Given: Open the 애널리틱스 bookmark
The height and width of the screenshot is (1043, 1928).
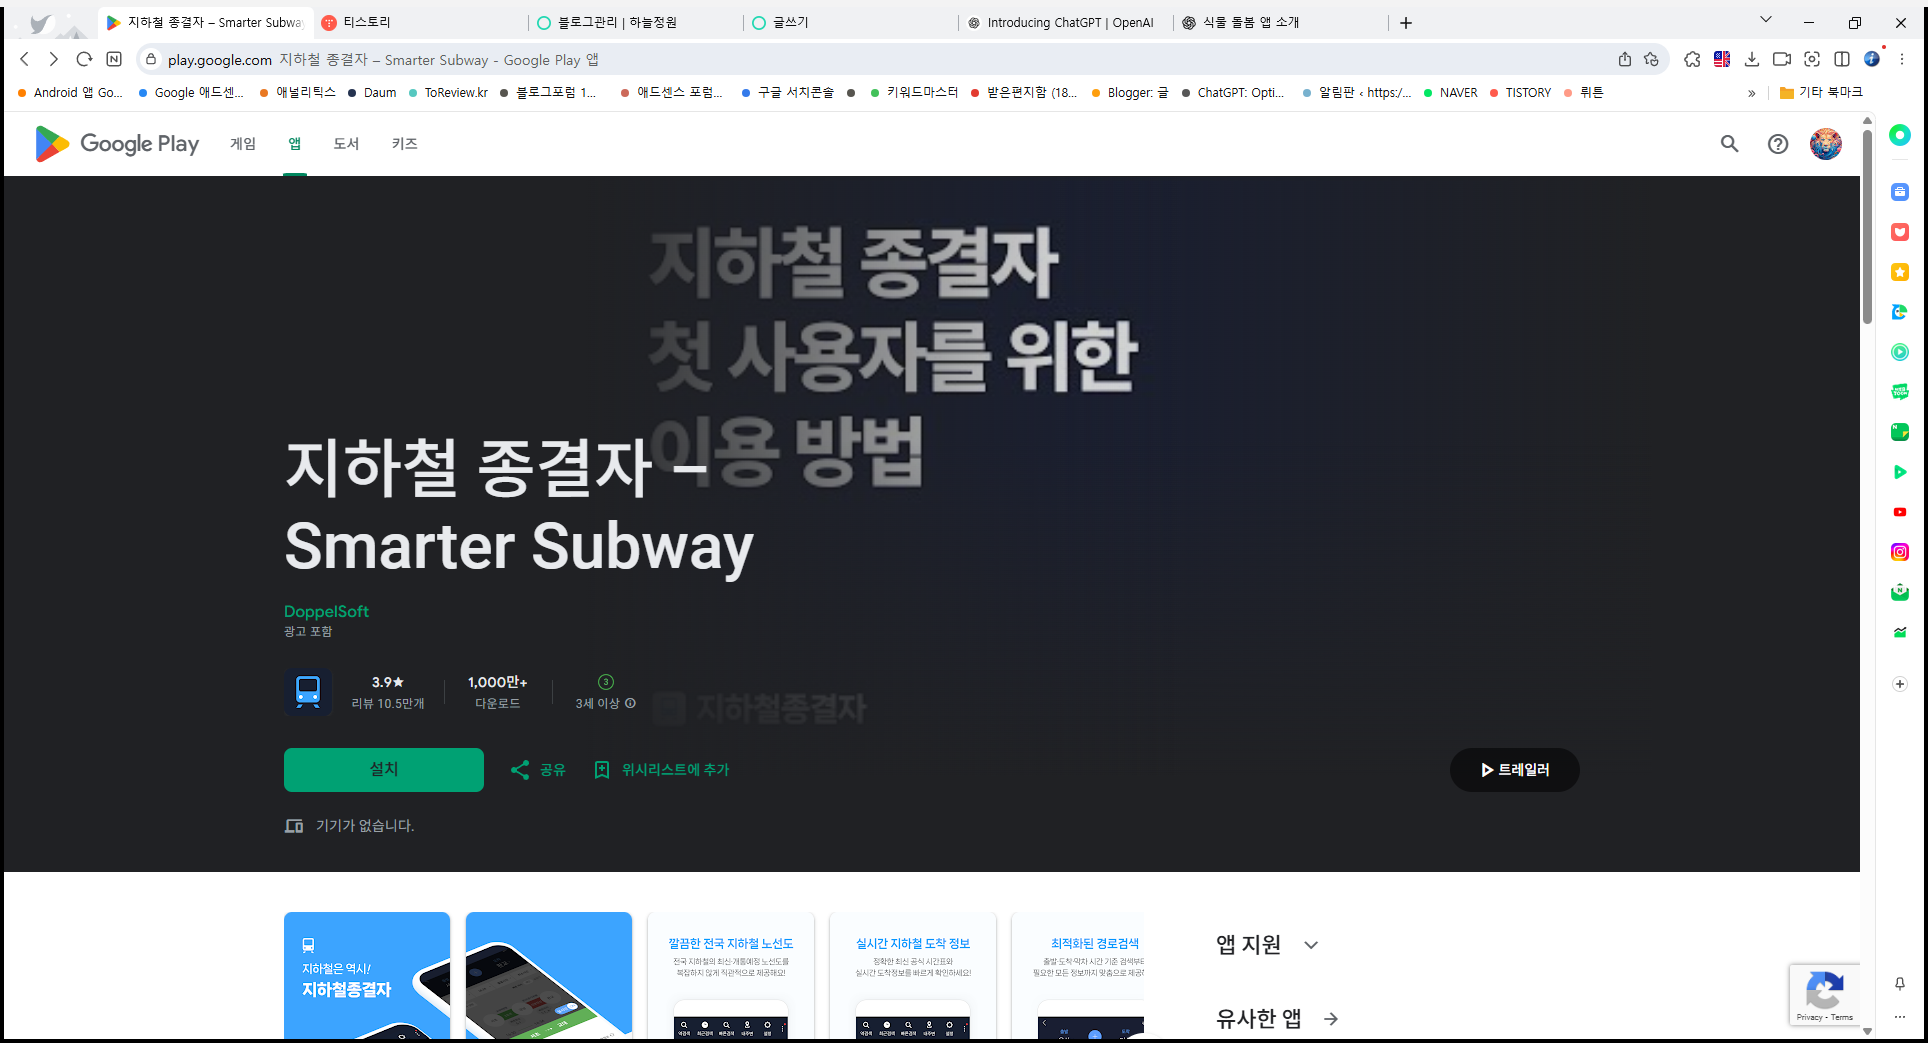Looking at the screenshot, I should (298, 92).
